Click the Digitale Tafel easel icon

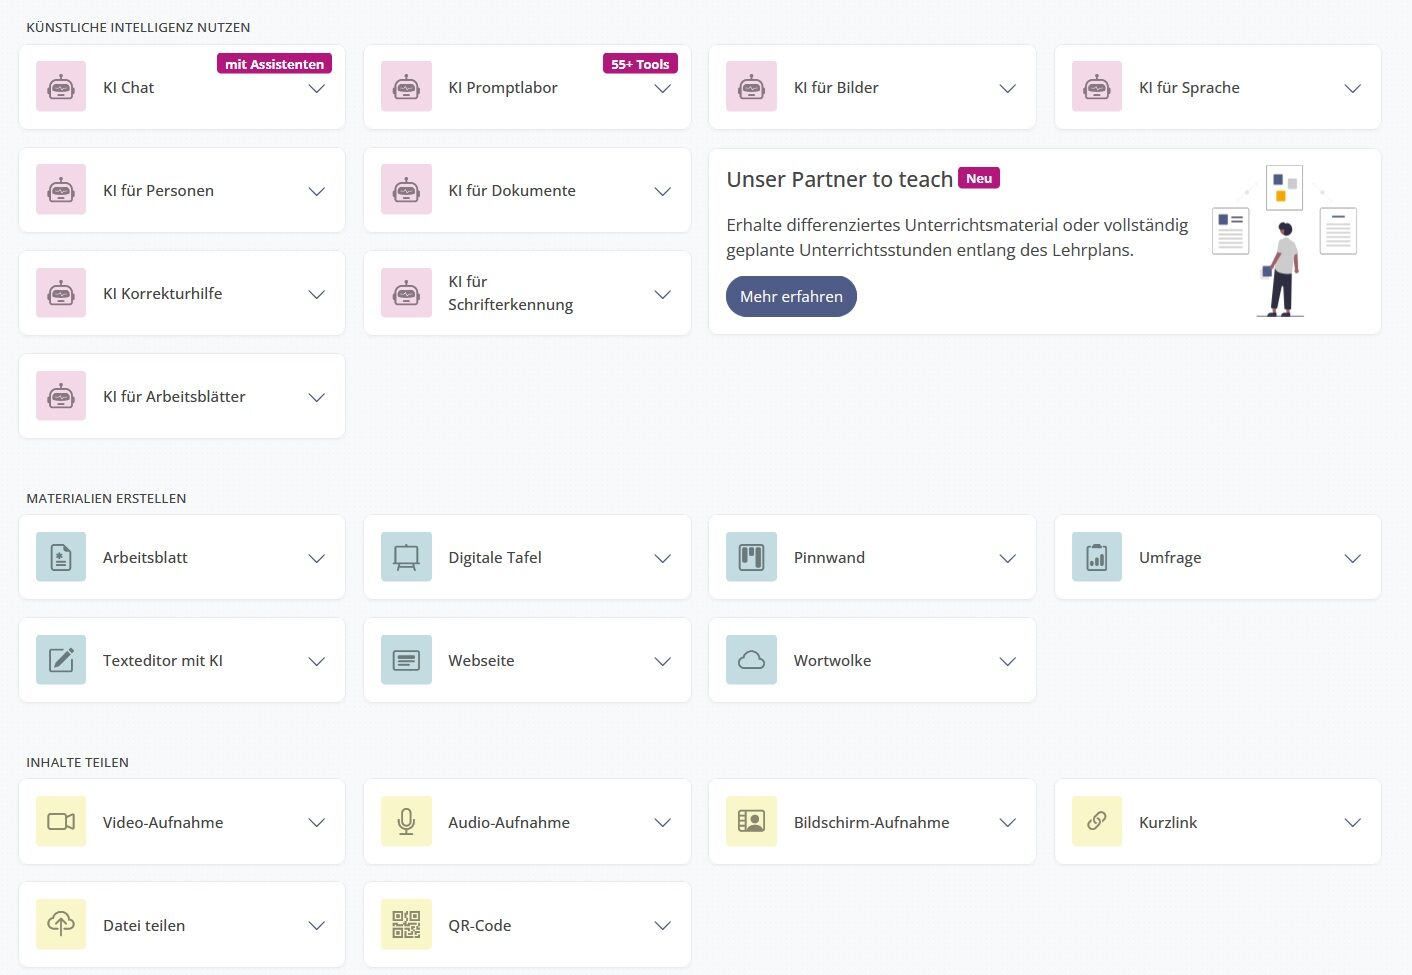pos(406,557)
